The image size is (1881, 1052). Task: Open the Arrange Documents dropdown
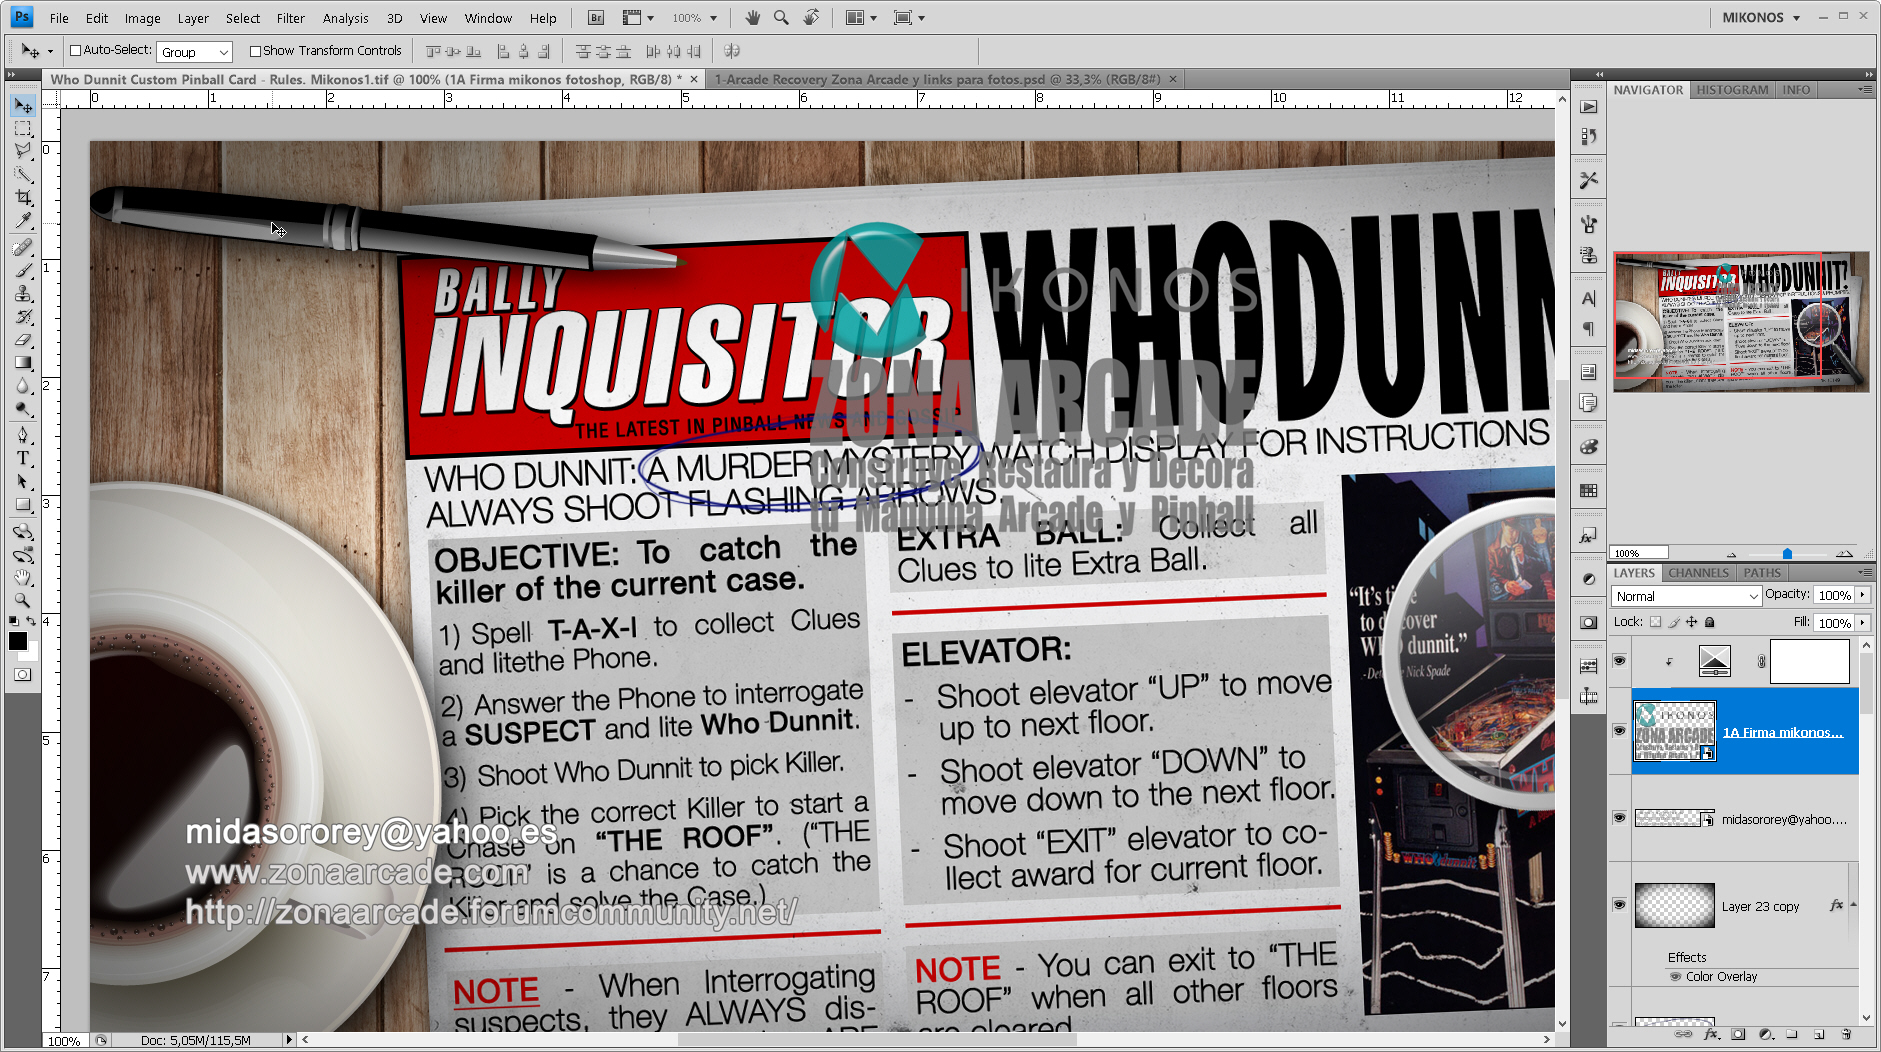tap(860, 18)
